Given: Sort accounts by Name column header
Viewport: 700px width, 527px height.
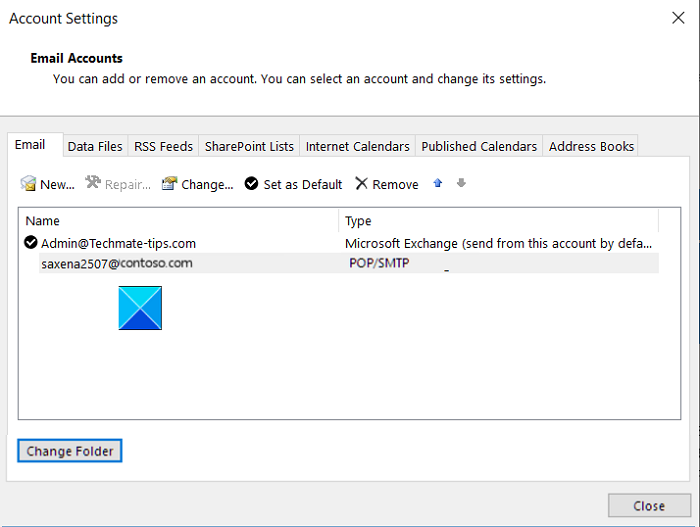Looking at the screenshot, I should (x=178, y=221).
